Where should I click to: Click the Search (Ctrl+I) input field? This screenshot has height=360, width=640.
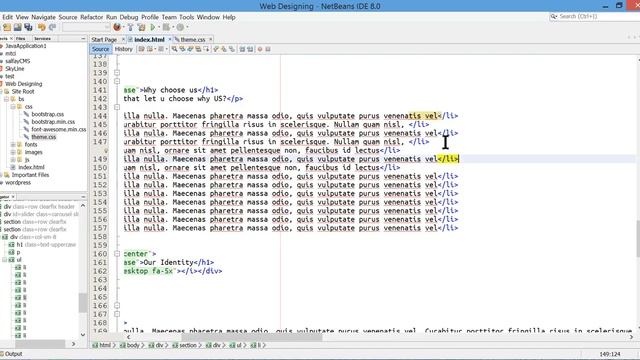(x=594, y=16)
